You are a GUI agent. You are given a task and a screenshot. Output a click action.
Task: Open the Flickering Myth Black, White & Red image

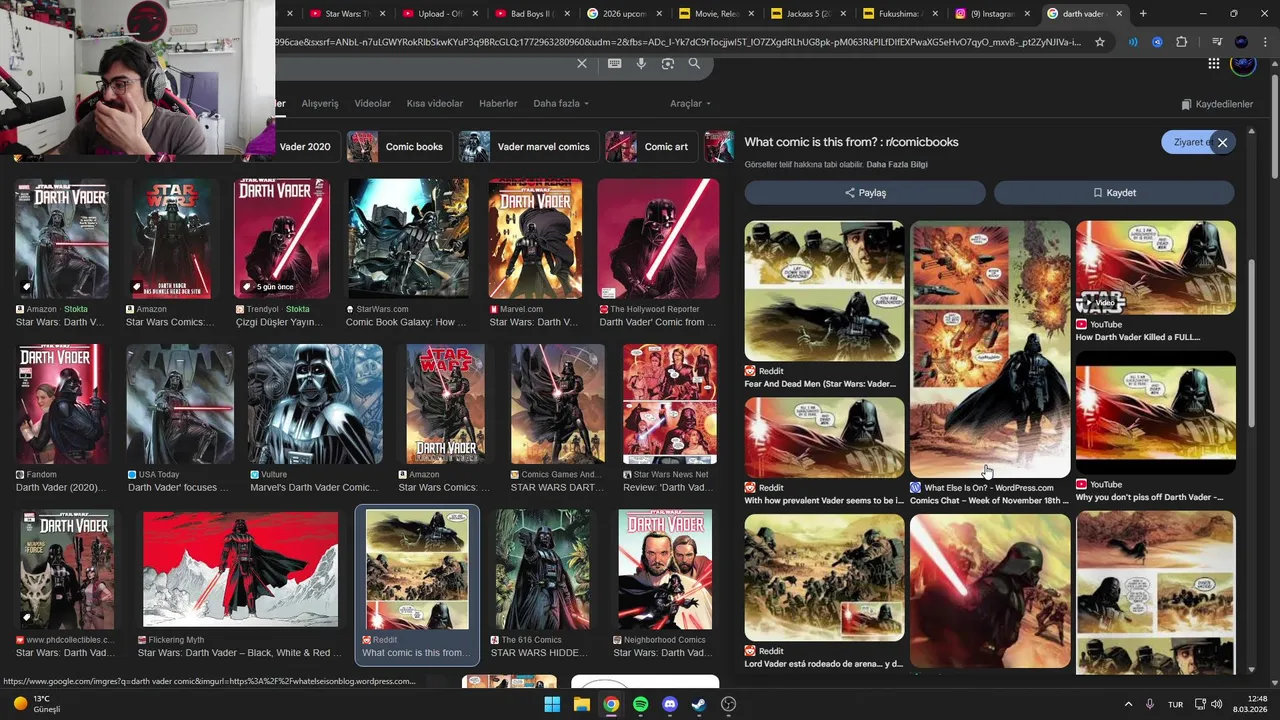tap(240, 570)
